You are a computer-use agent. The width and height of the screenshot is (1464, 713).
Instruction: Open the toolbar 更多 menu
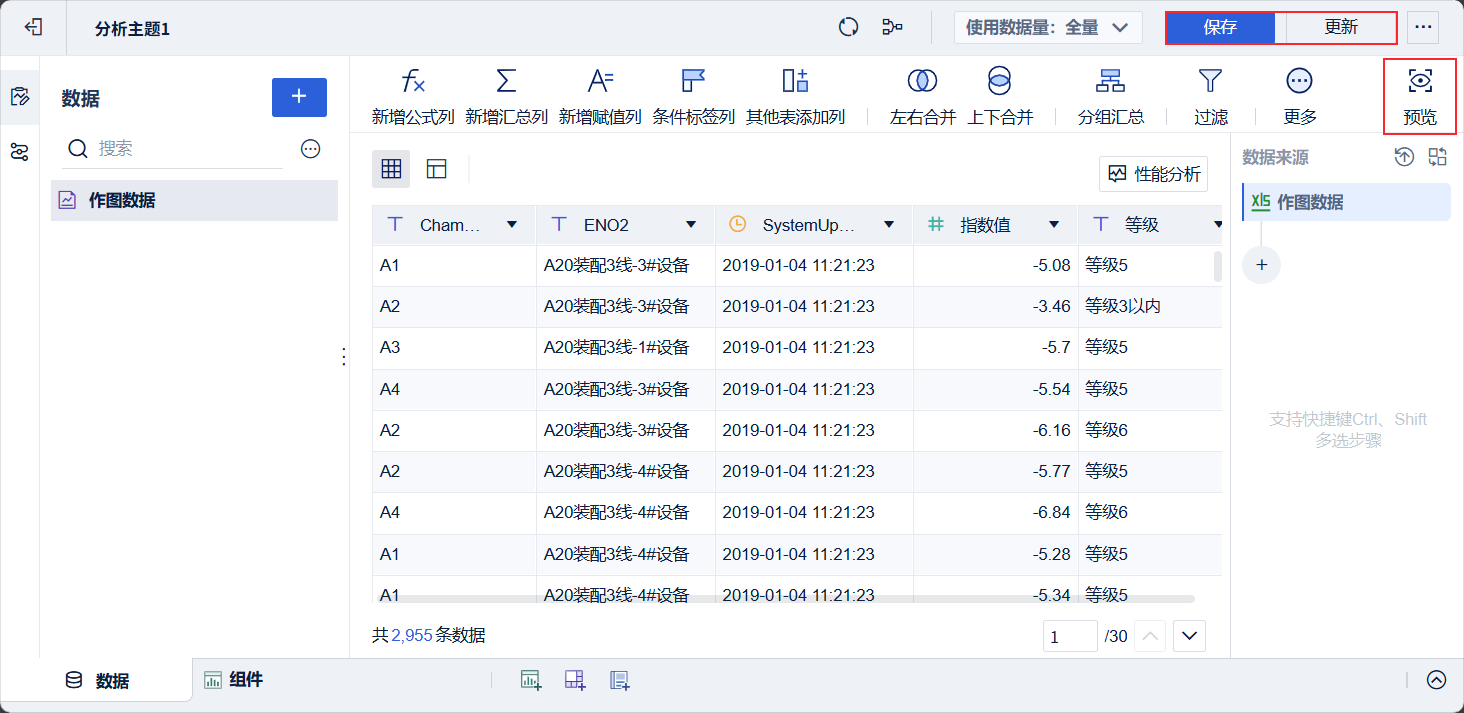tap(1299, 97)
